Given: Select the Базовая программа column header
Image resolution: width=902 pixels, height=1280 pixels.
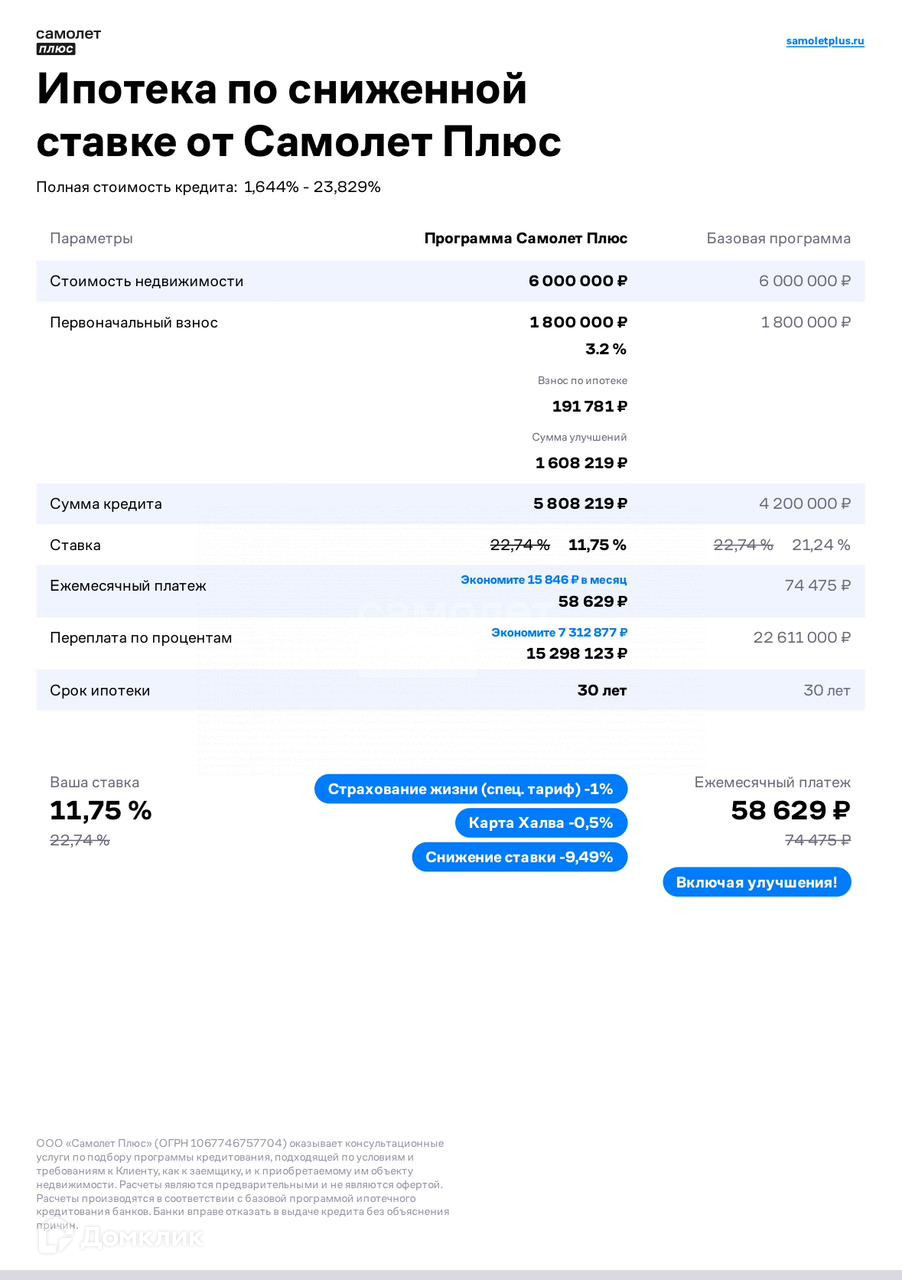Looking at the screenshot, I should (778, 239).
